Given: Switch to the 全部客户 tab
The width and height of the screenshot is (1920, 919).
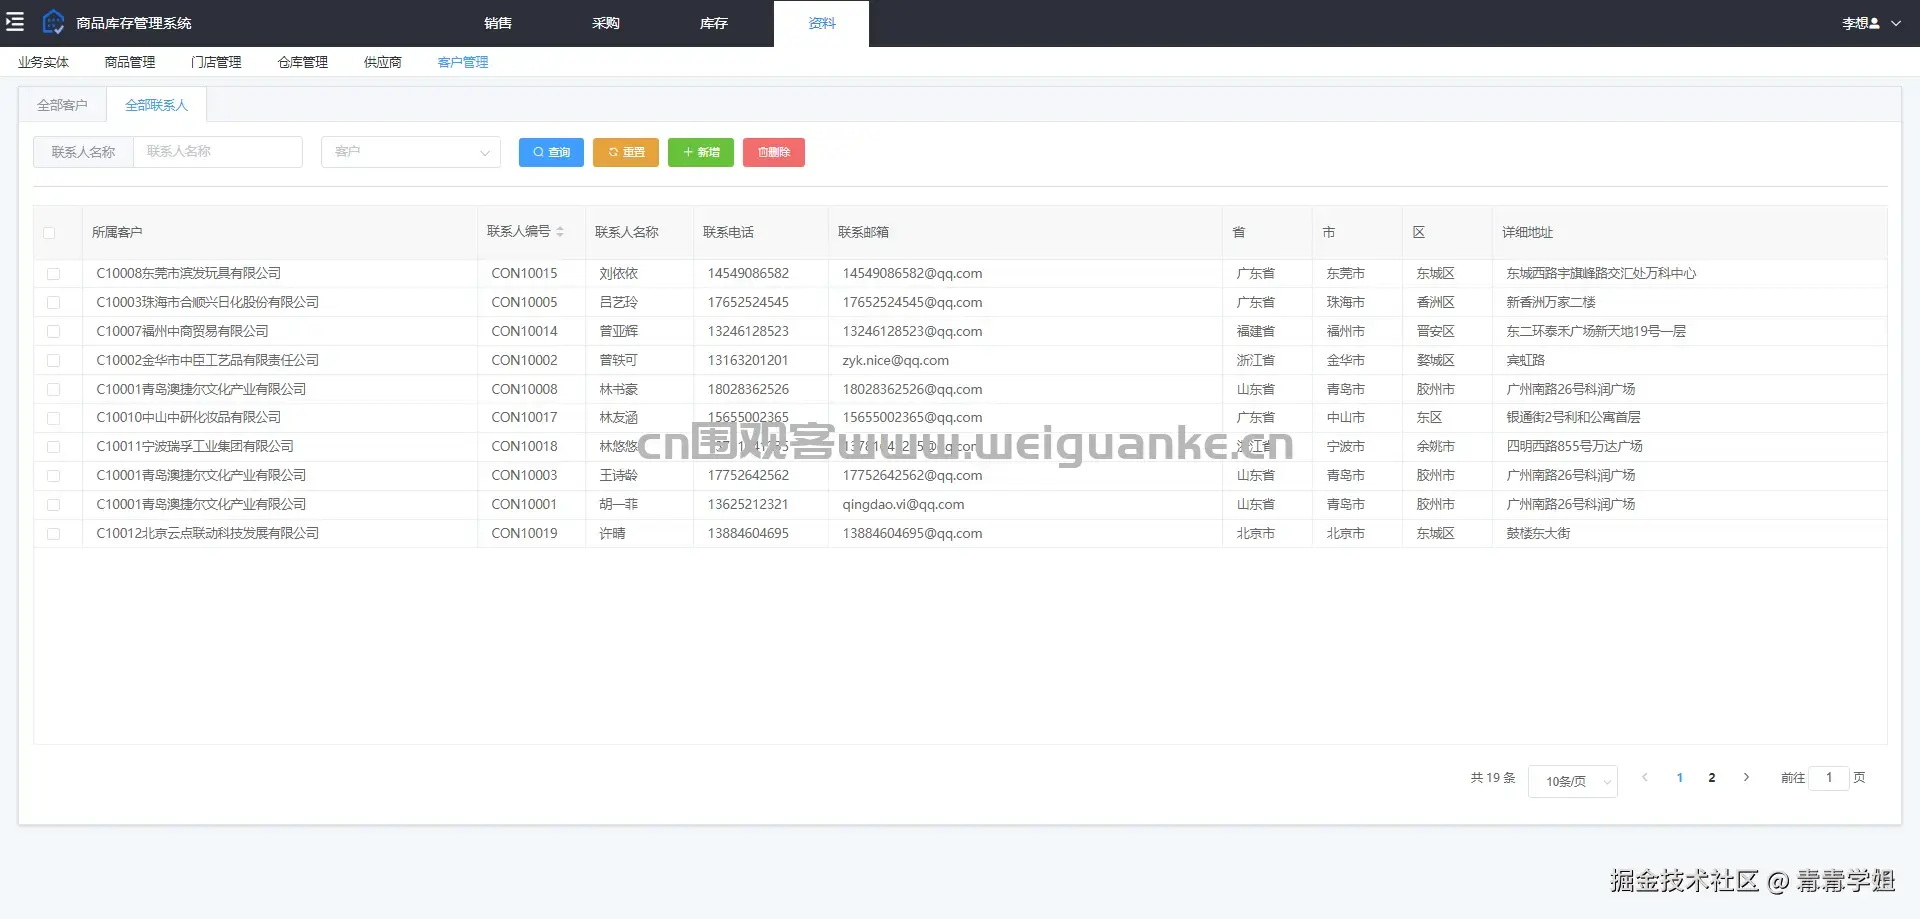Looking at the screenshot, I should click(x=62, y=105).
